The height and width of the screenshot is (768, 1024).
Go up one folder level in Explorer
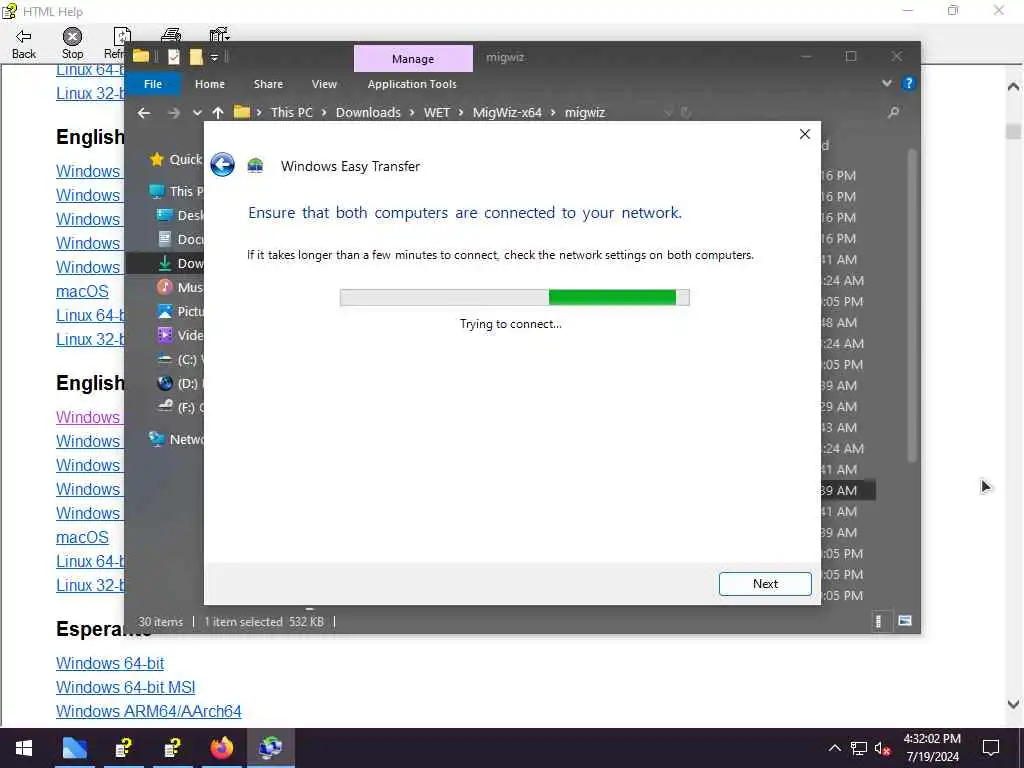(x=217, y=112)
